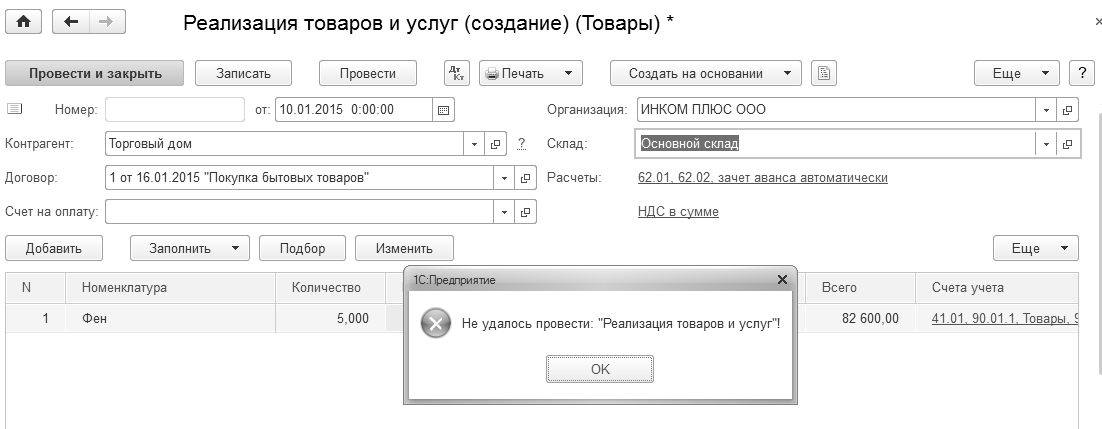Go to the home start page
The height and width of the screenshot is (429, 1102).
click(23, 22)
